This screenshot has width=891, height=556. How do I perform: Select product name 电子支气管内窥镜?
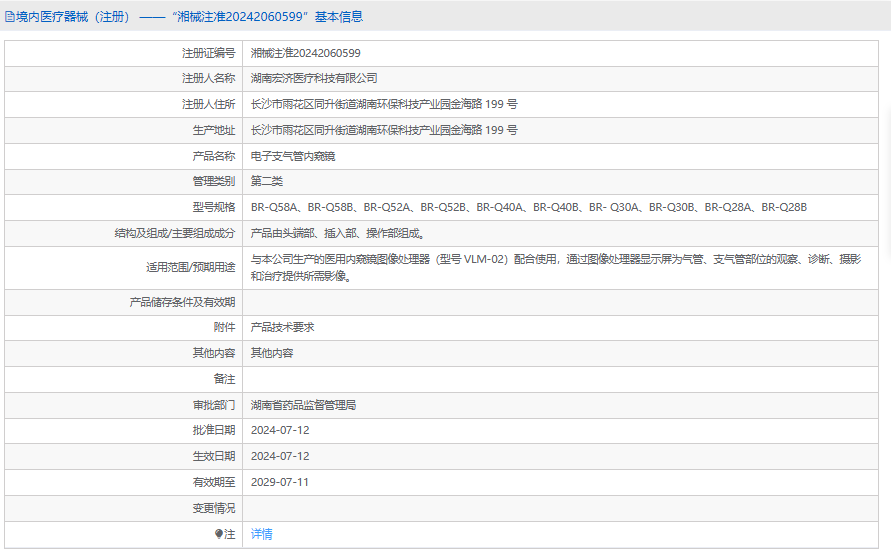click(293, 156)
